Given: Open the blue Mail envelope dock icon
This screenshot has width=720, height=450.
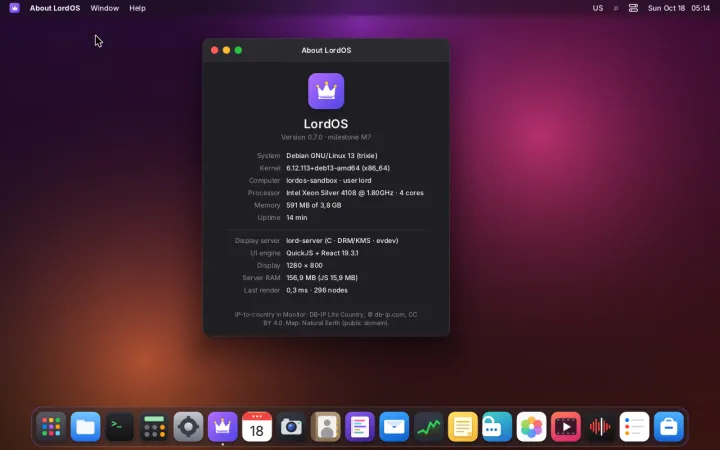Looking at the screenshot, I should (394, 427).
